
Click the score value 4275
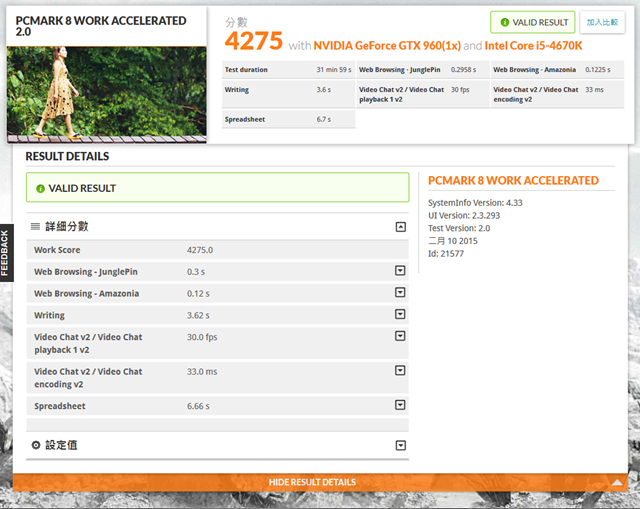pyautogui.click(x=253, y=41)
